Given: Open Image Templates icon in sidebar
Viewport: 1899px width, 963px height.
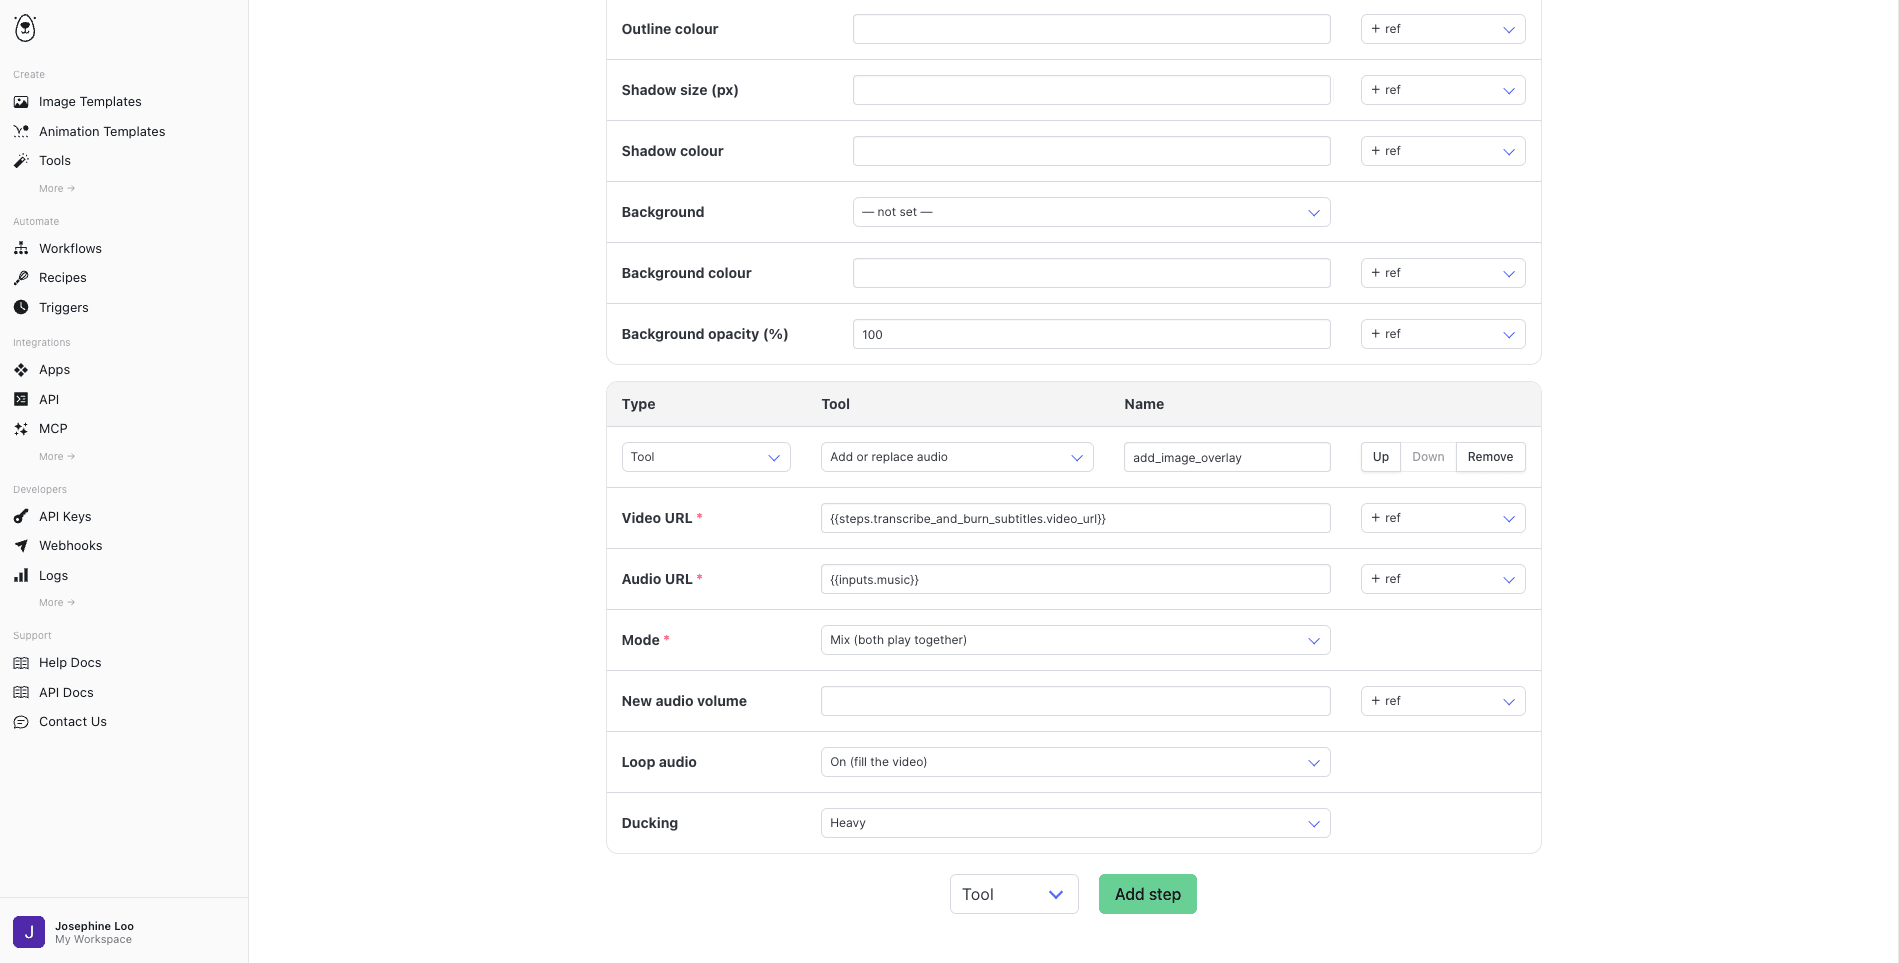Looking at the screenshot, I should pos(21,102).
